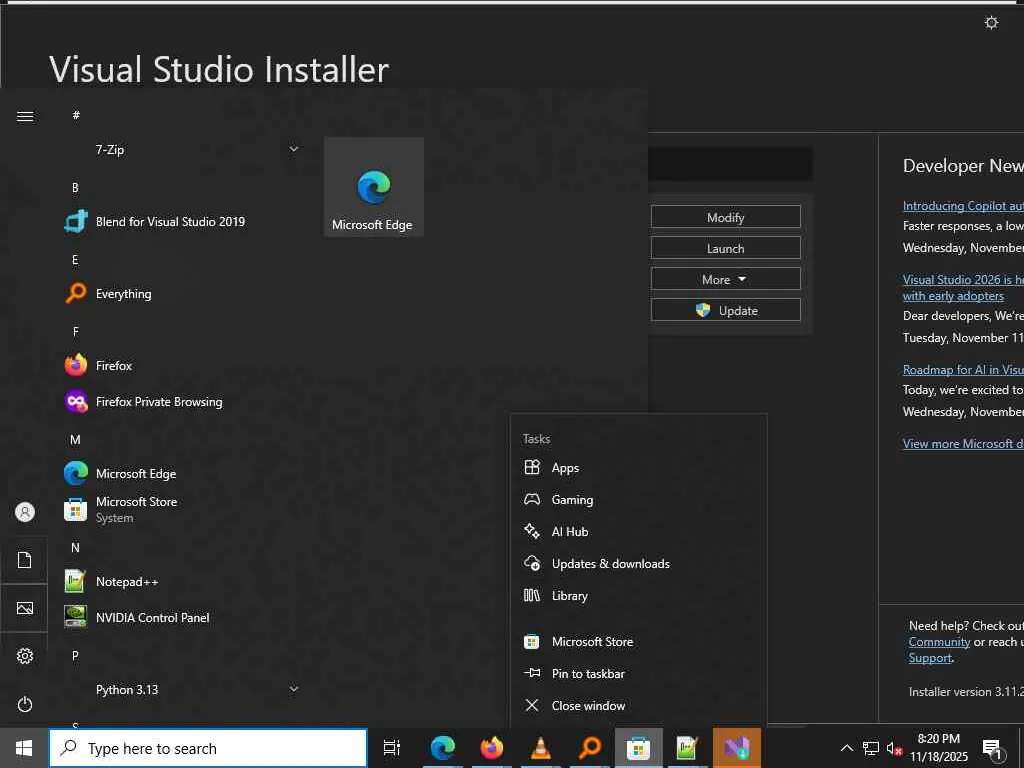Open Everything search from the taskbar
The image size is (1024, 768).
pos(590,748)
